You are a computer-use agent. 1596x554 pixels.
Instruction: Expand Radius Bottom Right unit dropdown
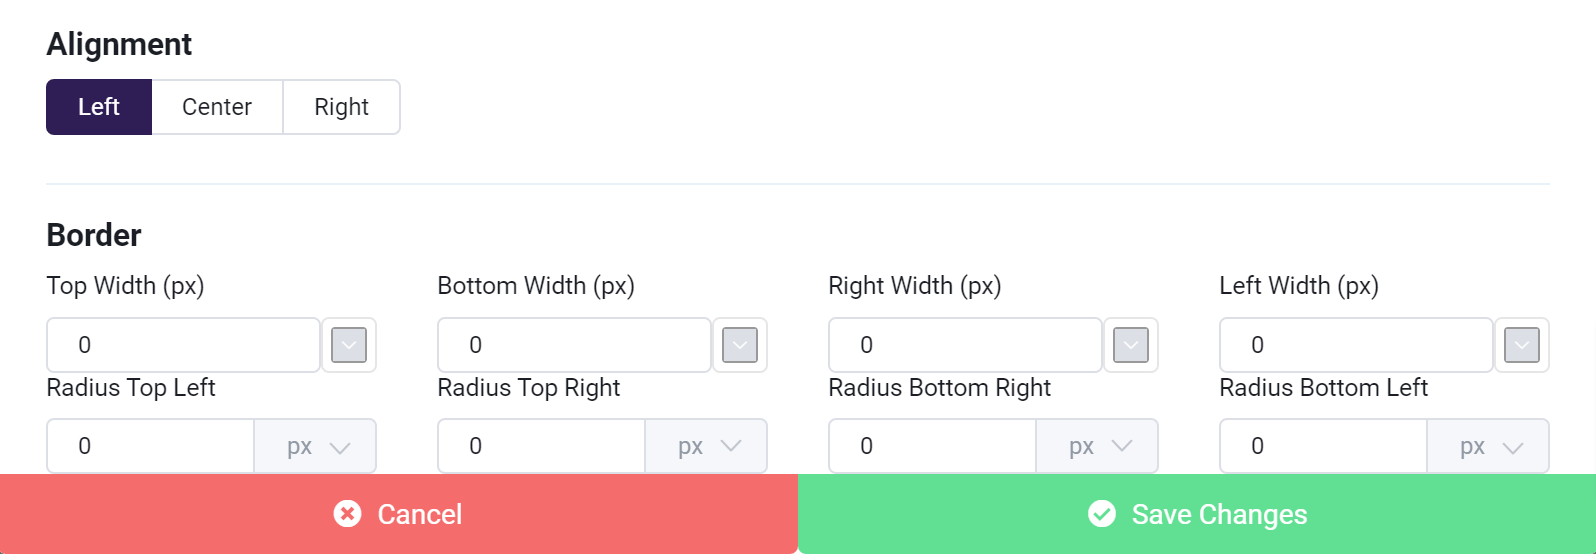click(x=1098, y=446)
